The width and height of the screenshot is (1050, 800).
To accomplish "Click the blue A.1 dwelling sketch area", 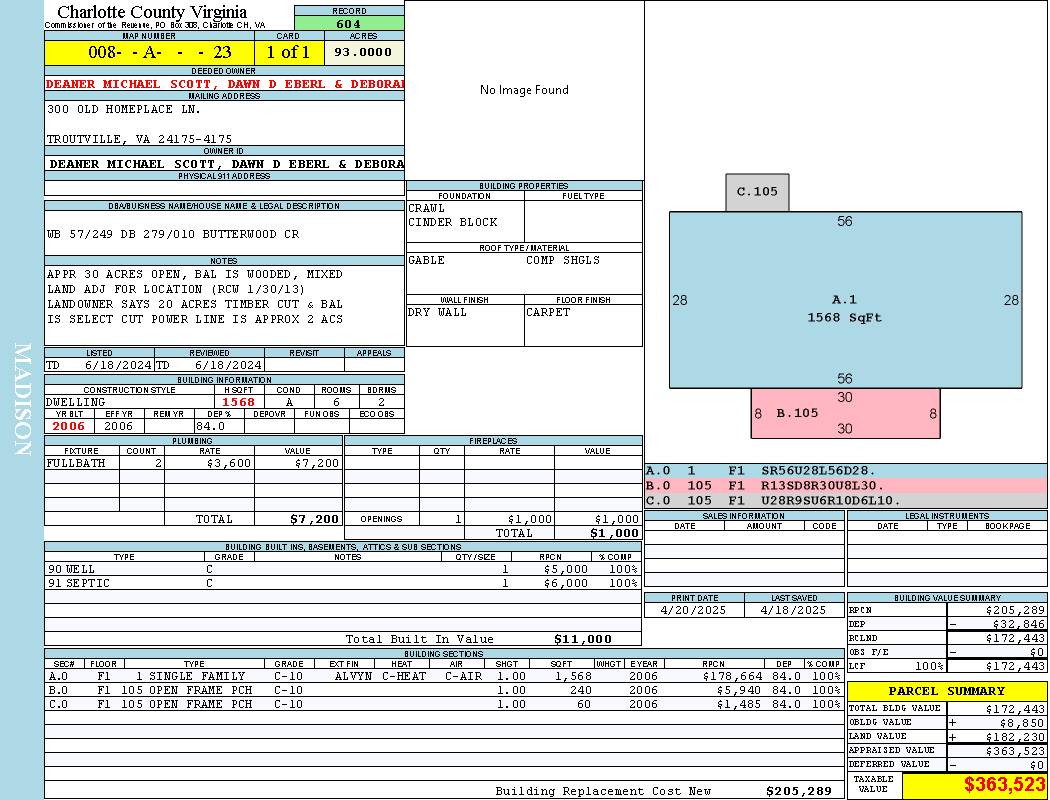I will pos(845,300).
